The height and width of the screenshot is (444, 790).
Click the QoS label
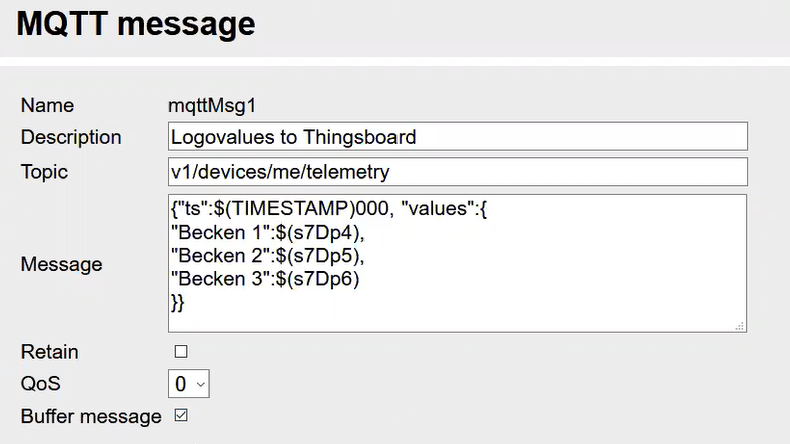click(40, 384)
